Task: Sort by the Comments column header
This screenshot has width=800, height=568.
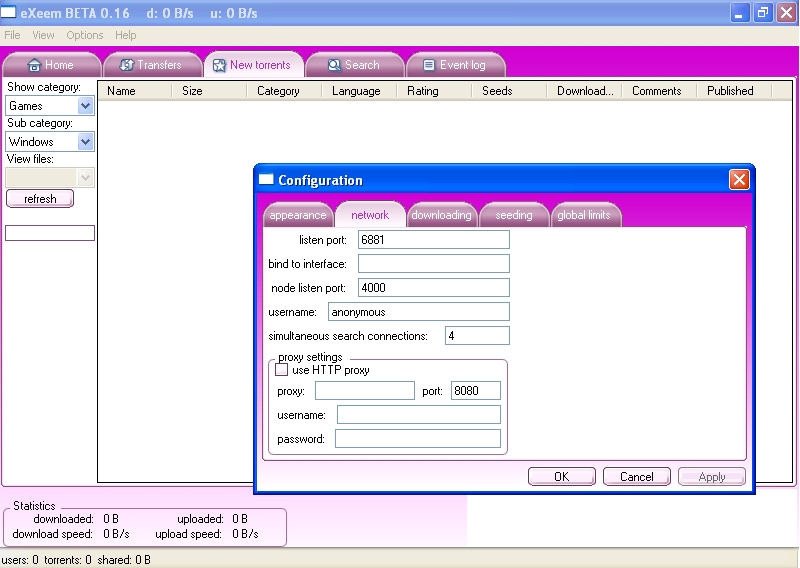Action: pyautogui.click(x=659, y=91)
